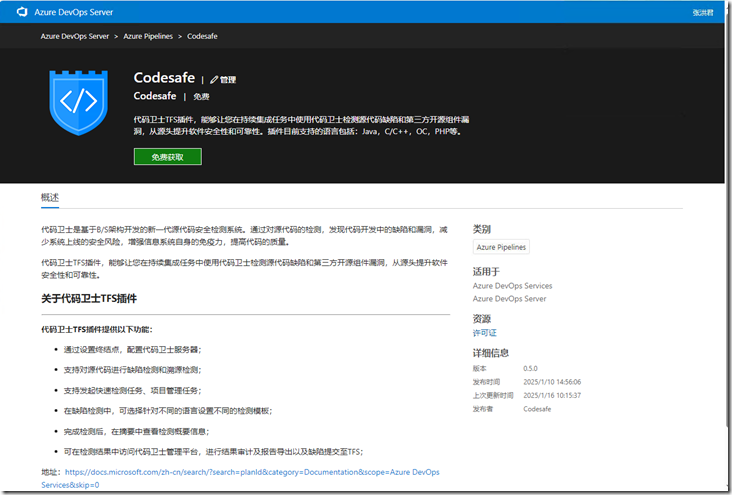Open the Codesafe shield logo image

78,103
